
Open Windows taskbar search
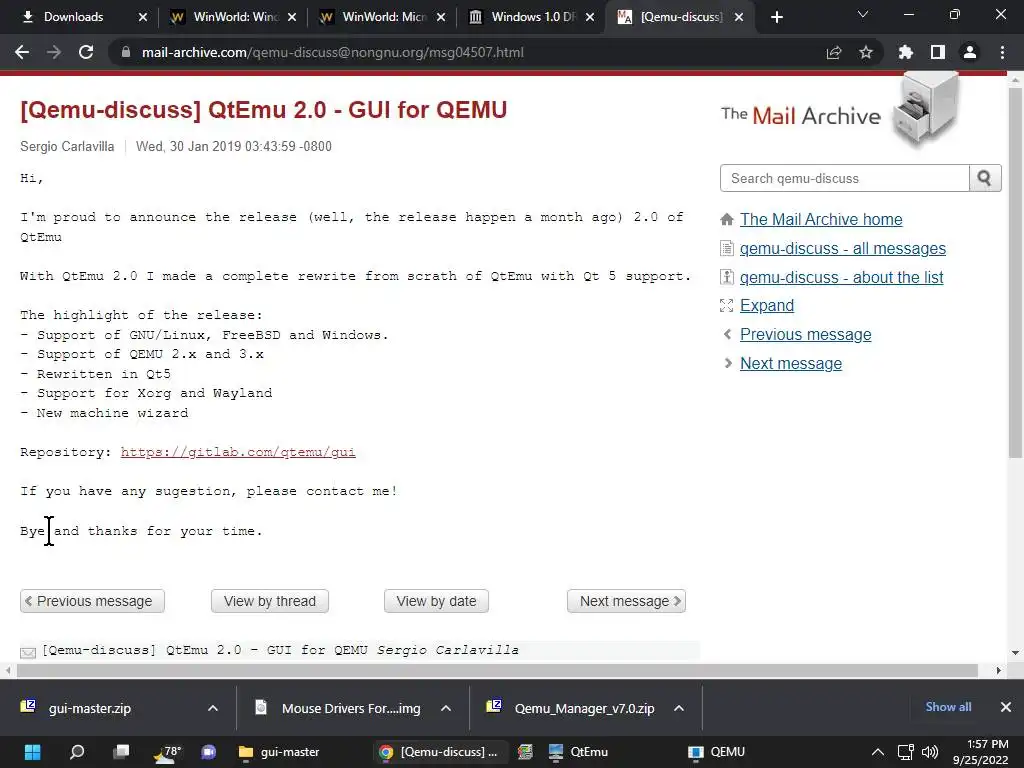tap(76, 752)
